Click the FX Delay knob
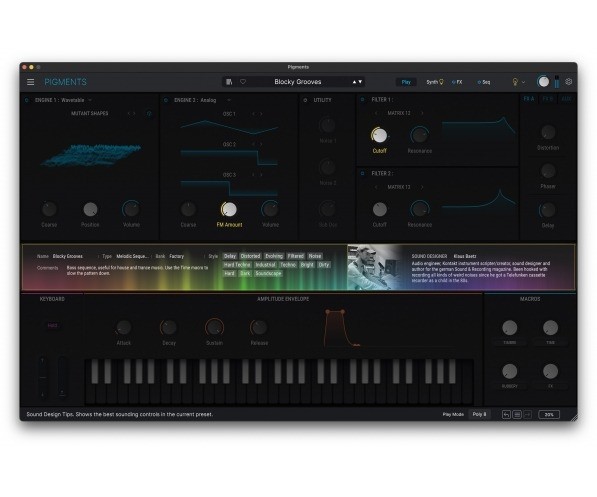Image resolution: width=597 pixels, height=497 pixels. pyautogui.click(x=548, y=210)
